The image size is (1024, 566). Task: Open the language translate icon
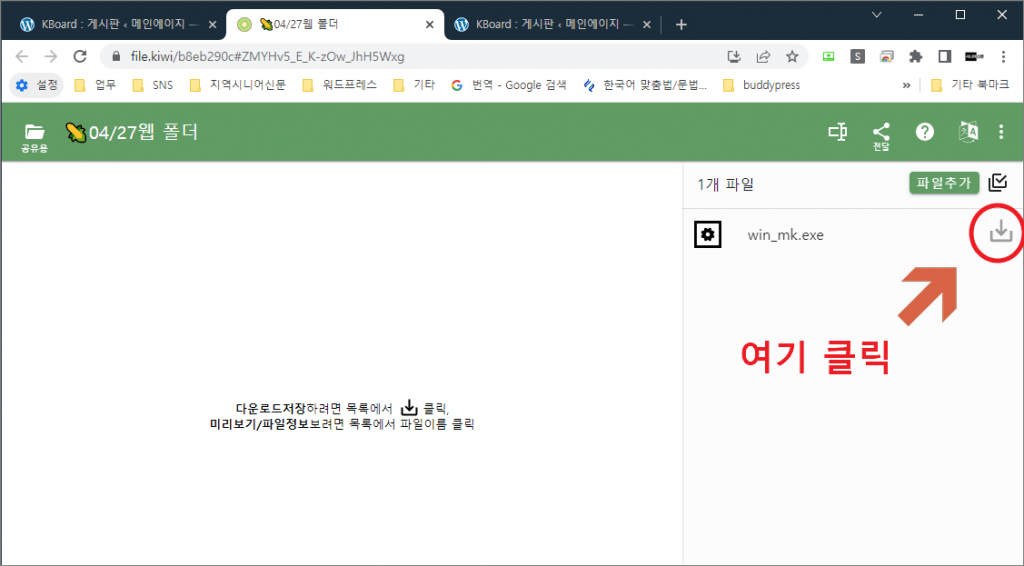(968, 132)
